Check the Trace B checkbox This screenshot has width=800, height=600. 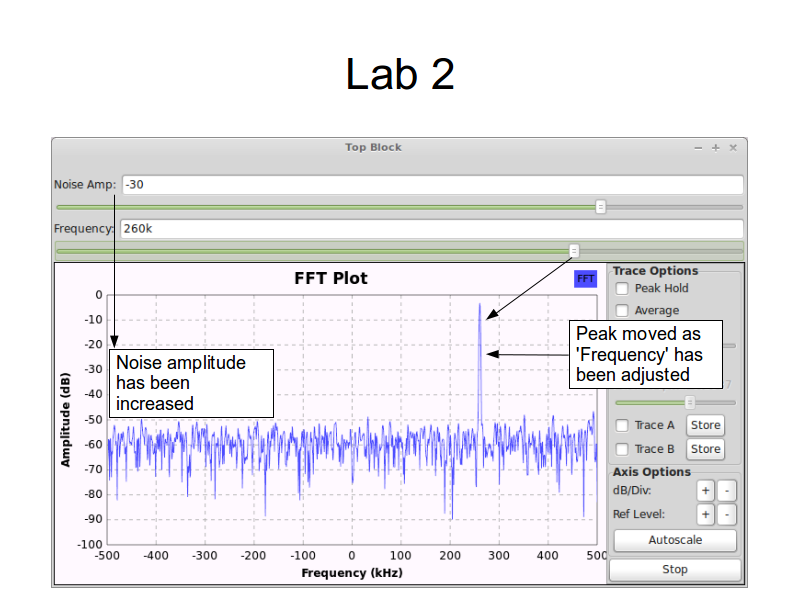(622, 450)
